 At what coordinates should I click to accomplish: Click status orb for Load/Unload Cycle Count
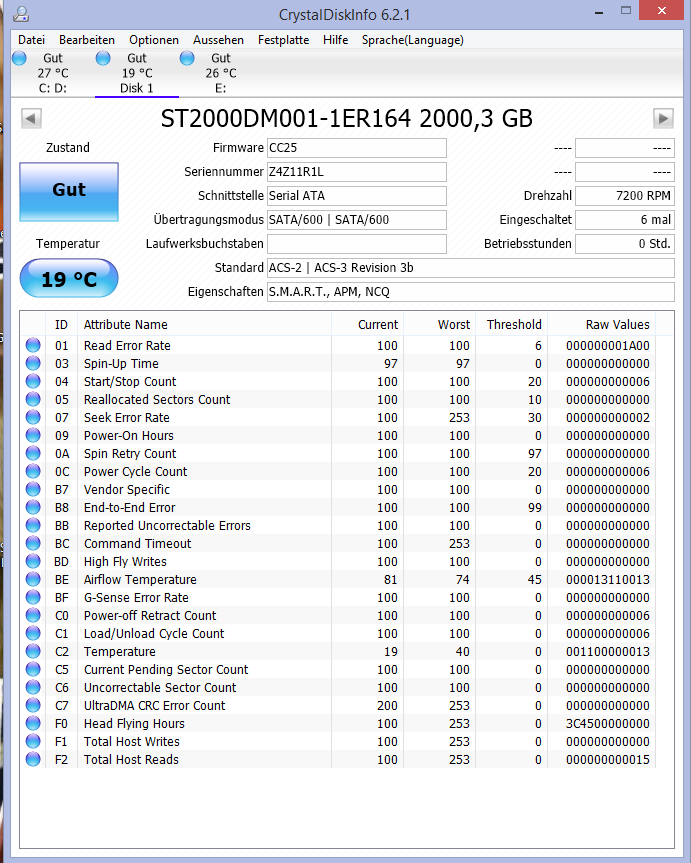33,633
